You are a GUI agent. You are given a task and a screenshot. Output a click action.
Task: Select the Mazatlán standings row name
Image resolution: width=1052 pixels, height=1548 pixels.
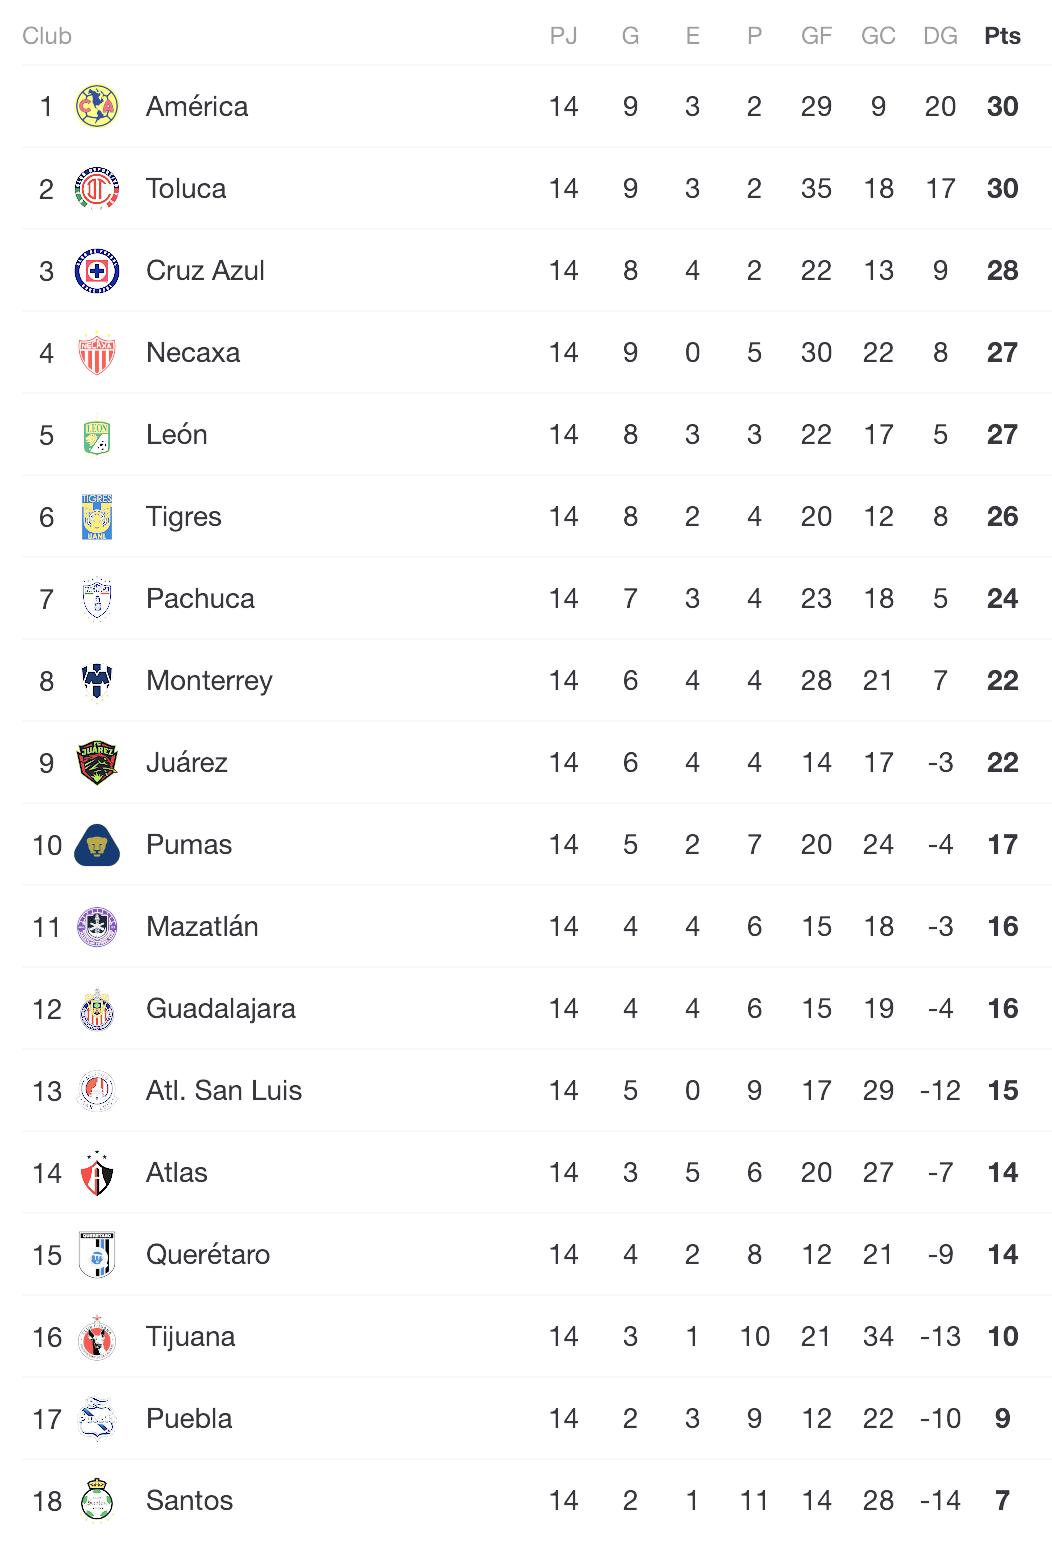tap(202, 927)
